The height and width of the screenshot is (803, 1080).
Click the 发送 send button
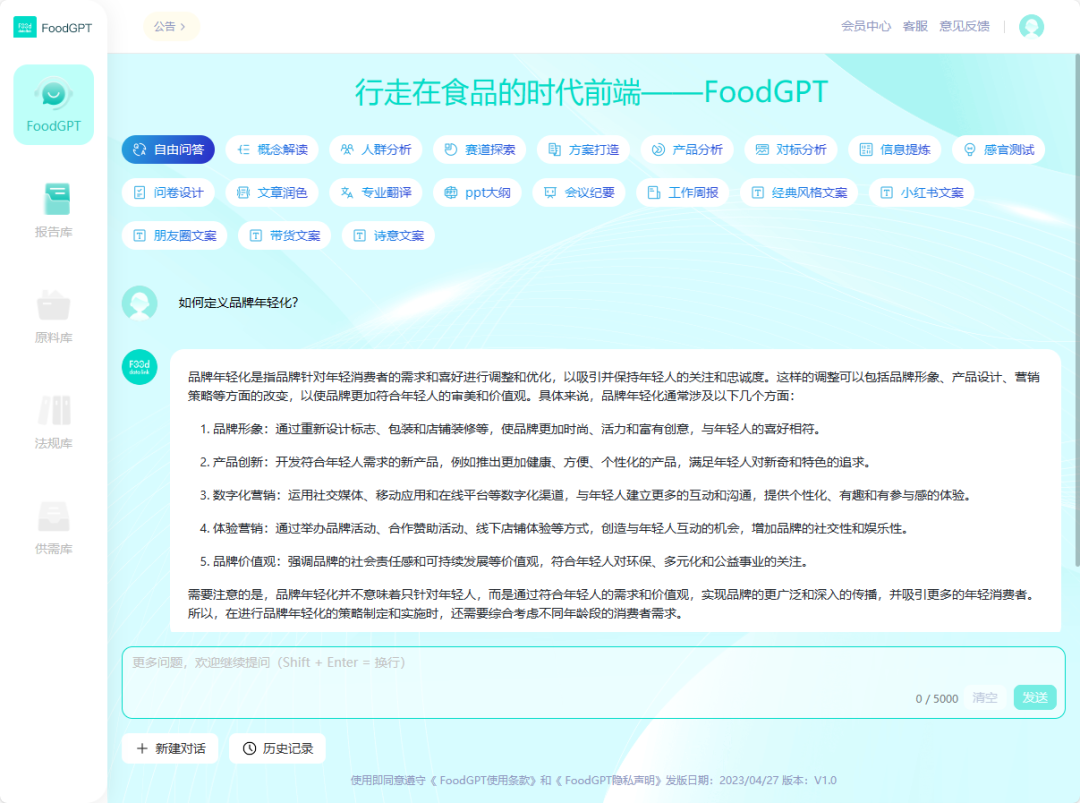click(1034, 697)
